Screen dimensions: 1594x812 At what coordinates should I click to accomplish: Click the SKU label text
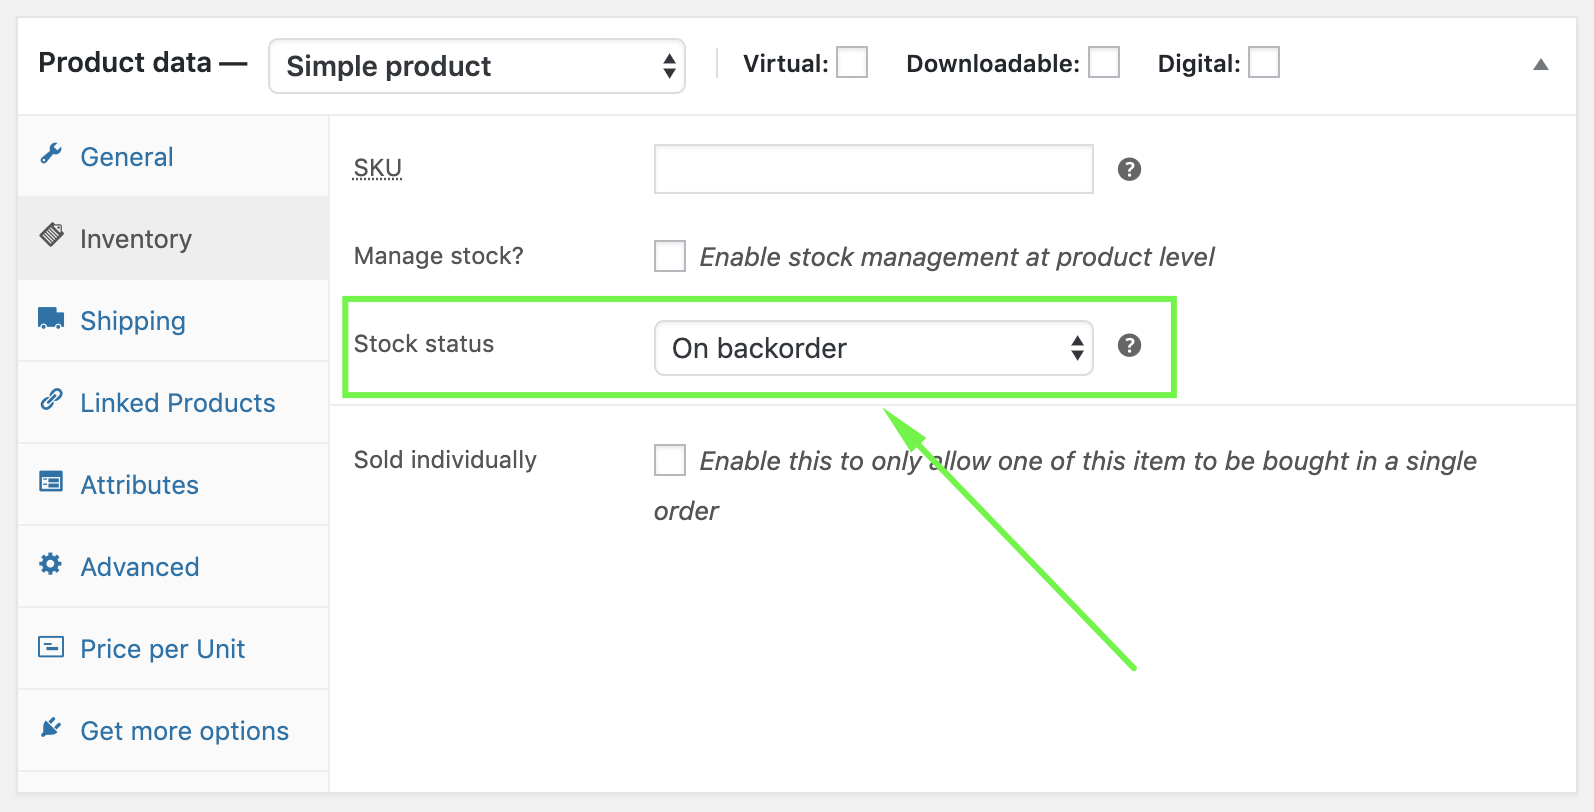click(x=378, y=168)
